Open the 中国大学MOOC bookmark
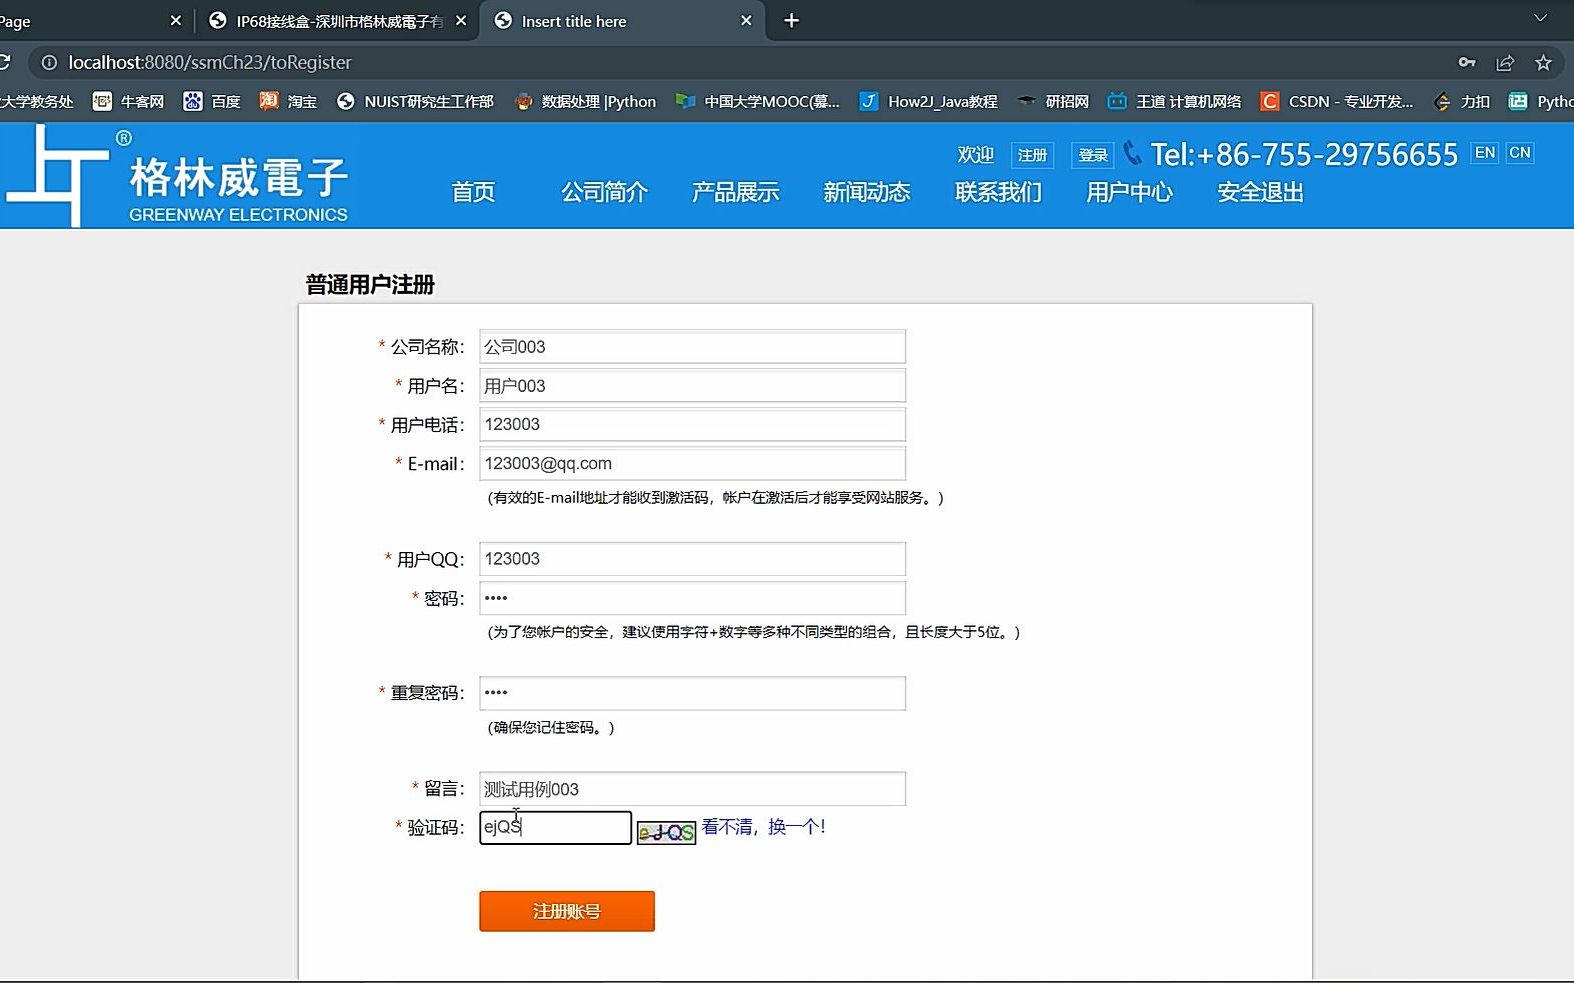The height and width of the screenshot is (984, 1574). pyautogui.click(x=757, y=101)
